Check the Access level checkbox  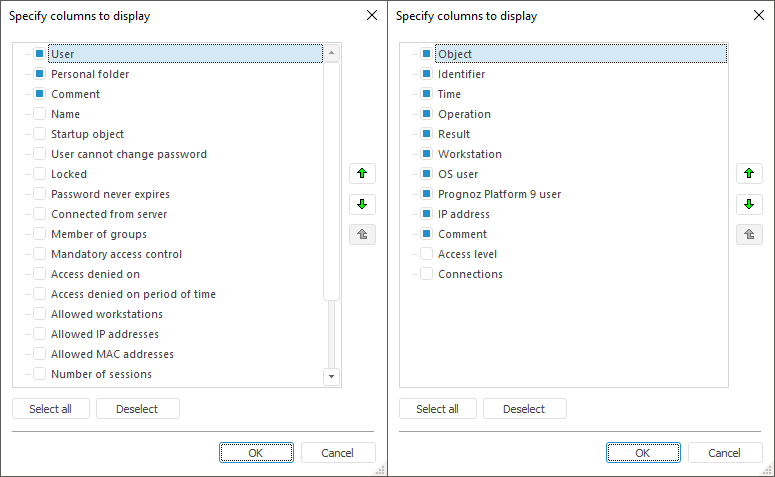tap(427, 254)
